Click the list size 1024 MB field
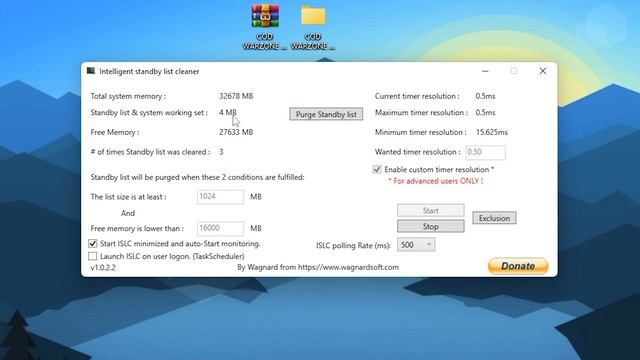The image size is (640, 360). (x=220, y=197)
